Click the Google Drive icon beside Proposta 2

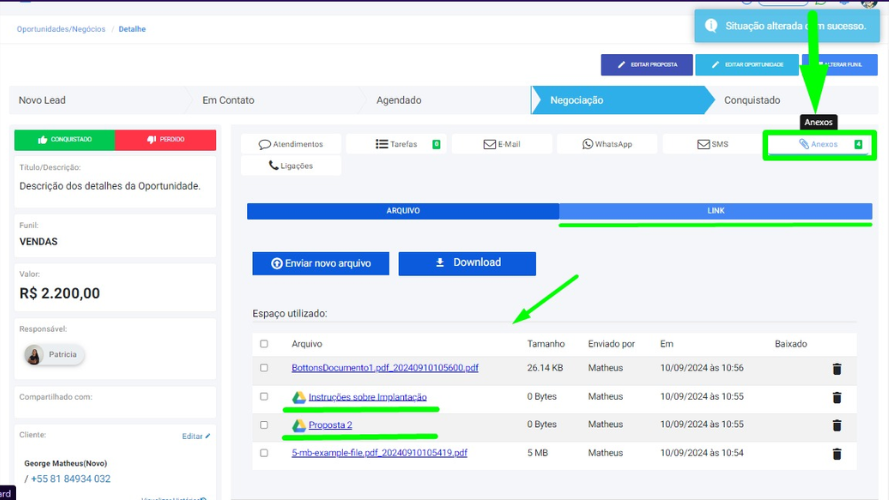(298, 425)
